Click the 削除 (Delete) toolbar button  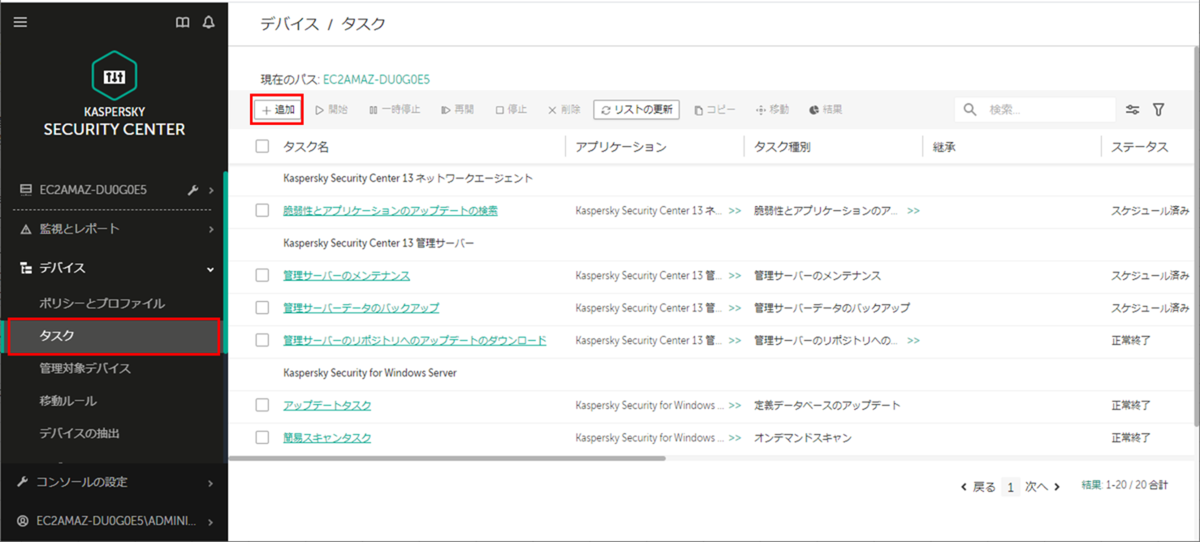pos(564,109)
